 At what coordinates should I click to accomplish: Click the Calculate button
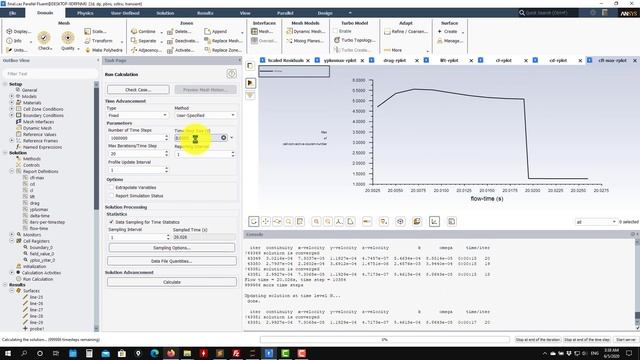172,282
